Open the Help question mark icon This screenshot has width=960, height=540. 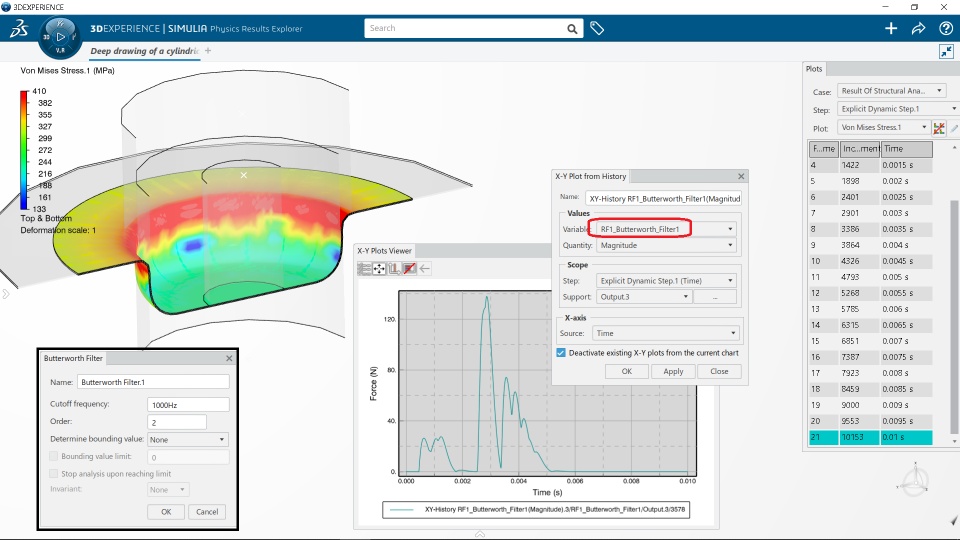[x=945, y=28]
